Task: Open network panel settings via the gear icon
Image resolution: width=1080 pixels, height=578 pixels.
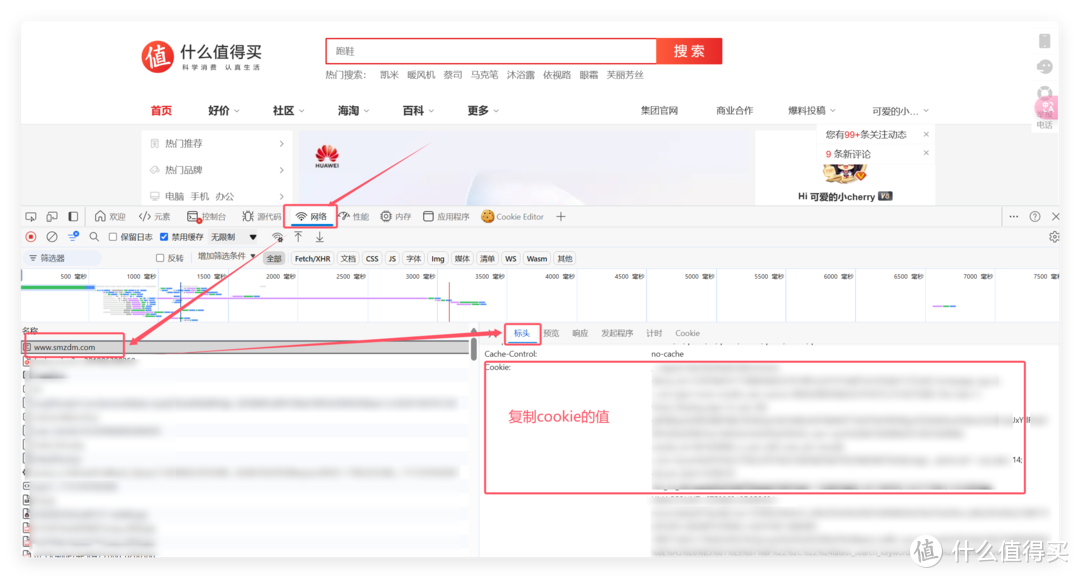Action: (1053, 237)
